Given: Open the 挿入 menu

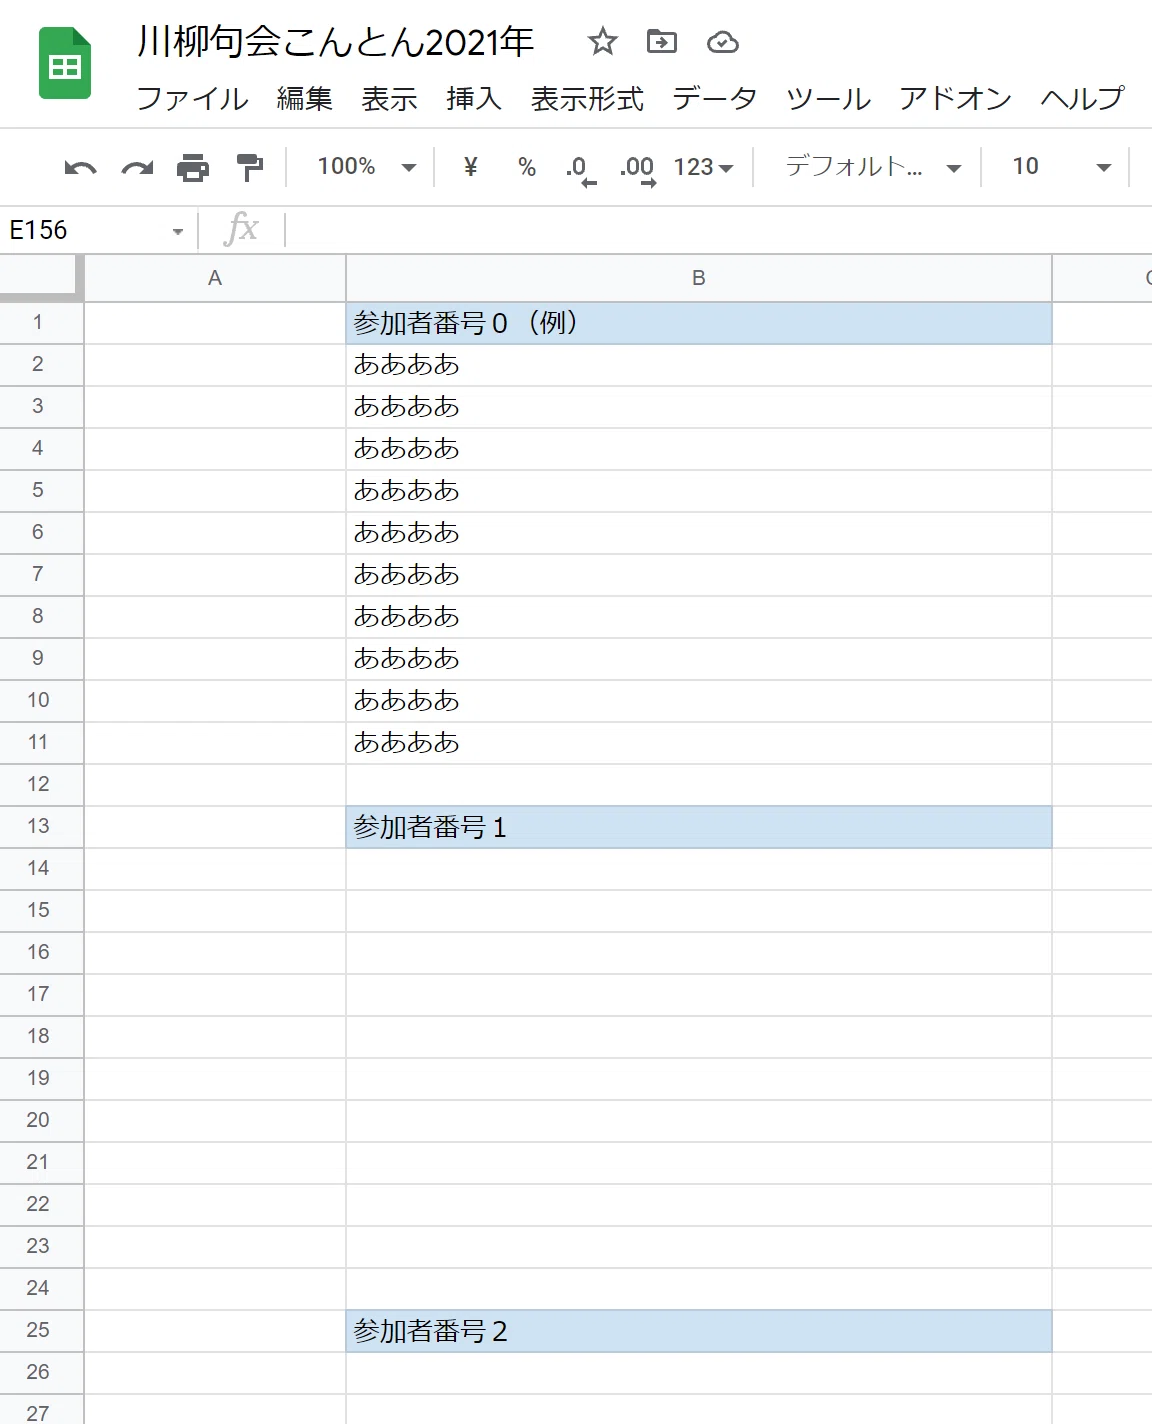Looking at the screenshot, I should click(474, 98).
